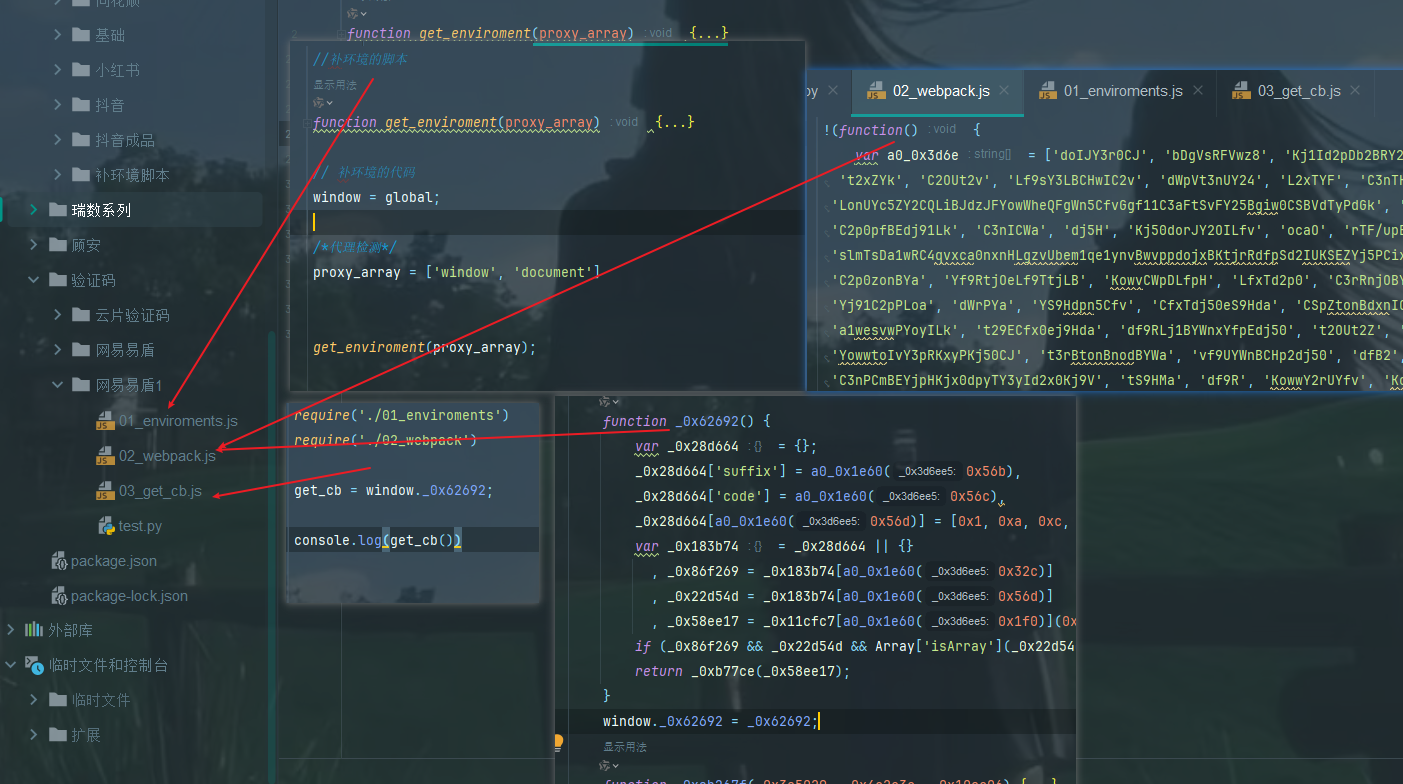Click 显示用法 below window._0x62692 line

[x=625, y=746]
